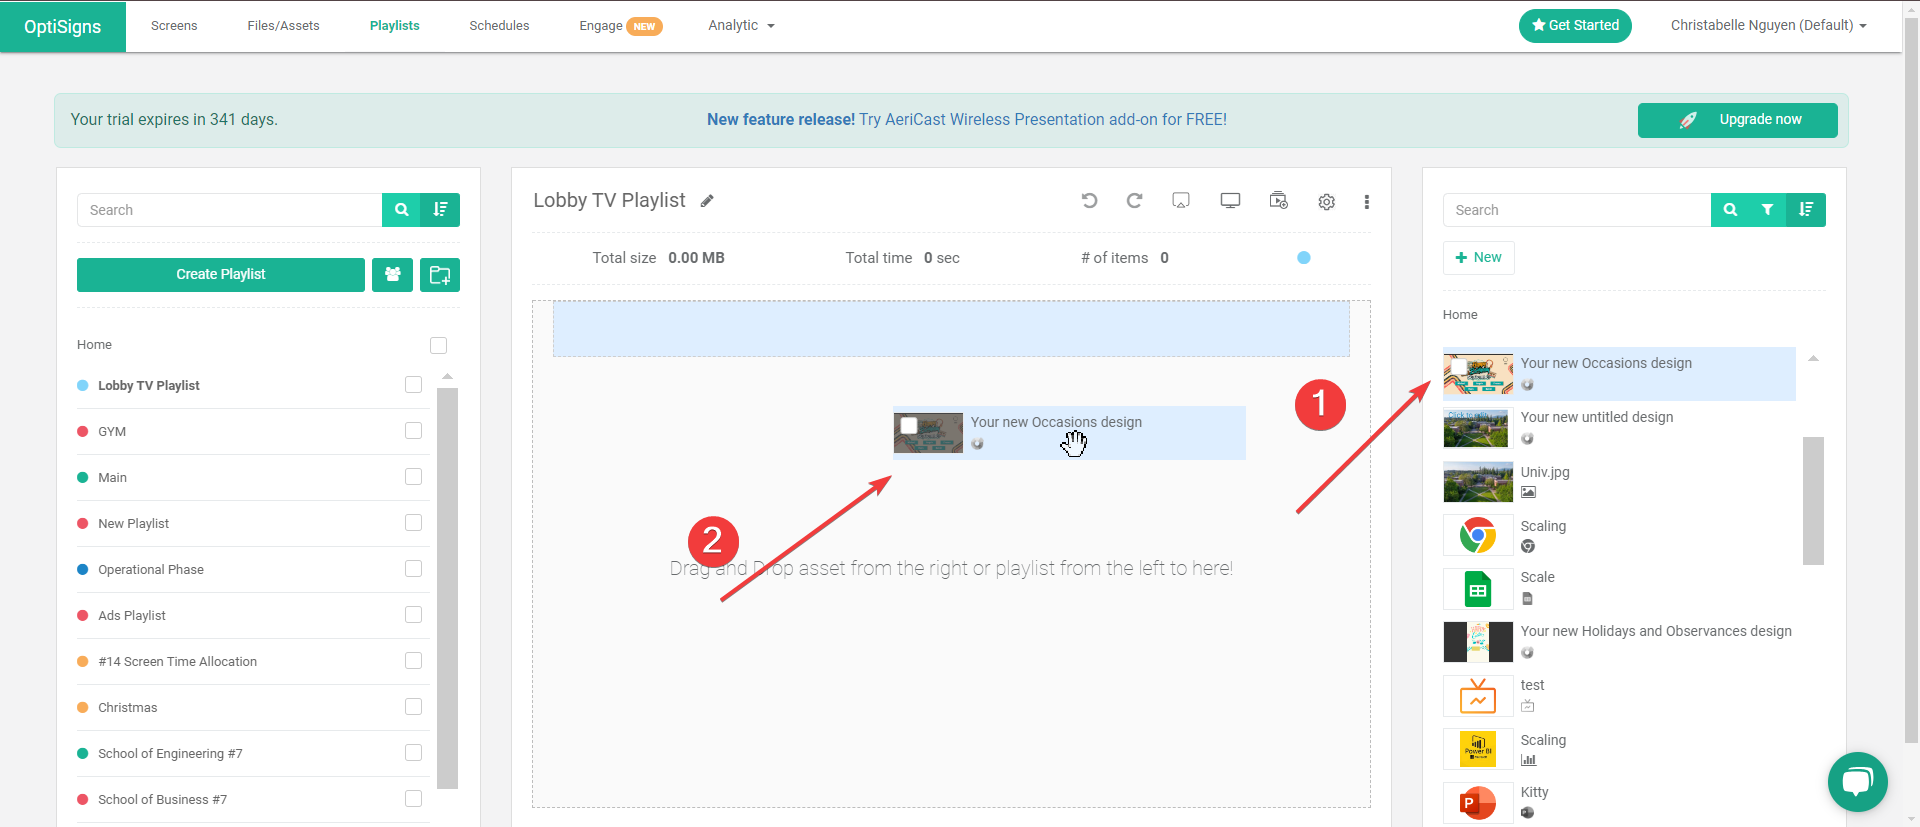Viewport: 1920px width, 827px height.
Task: Open the chat support bubble
Action: 1857,782
